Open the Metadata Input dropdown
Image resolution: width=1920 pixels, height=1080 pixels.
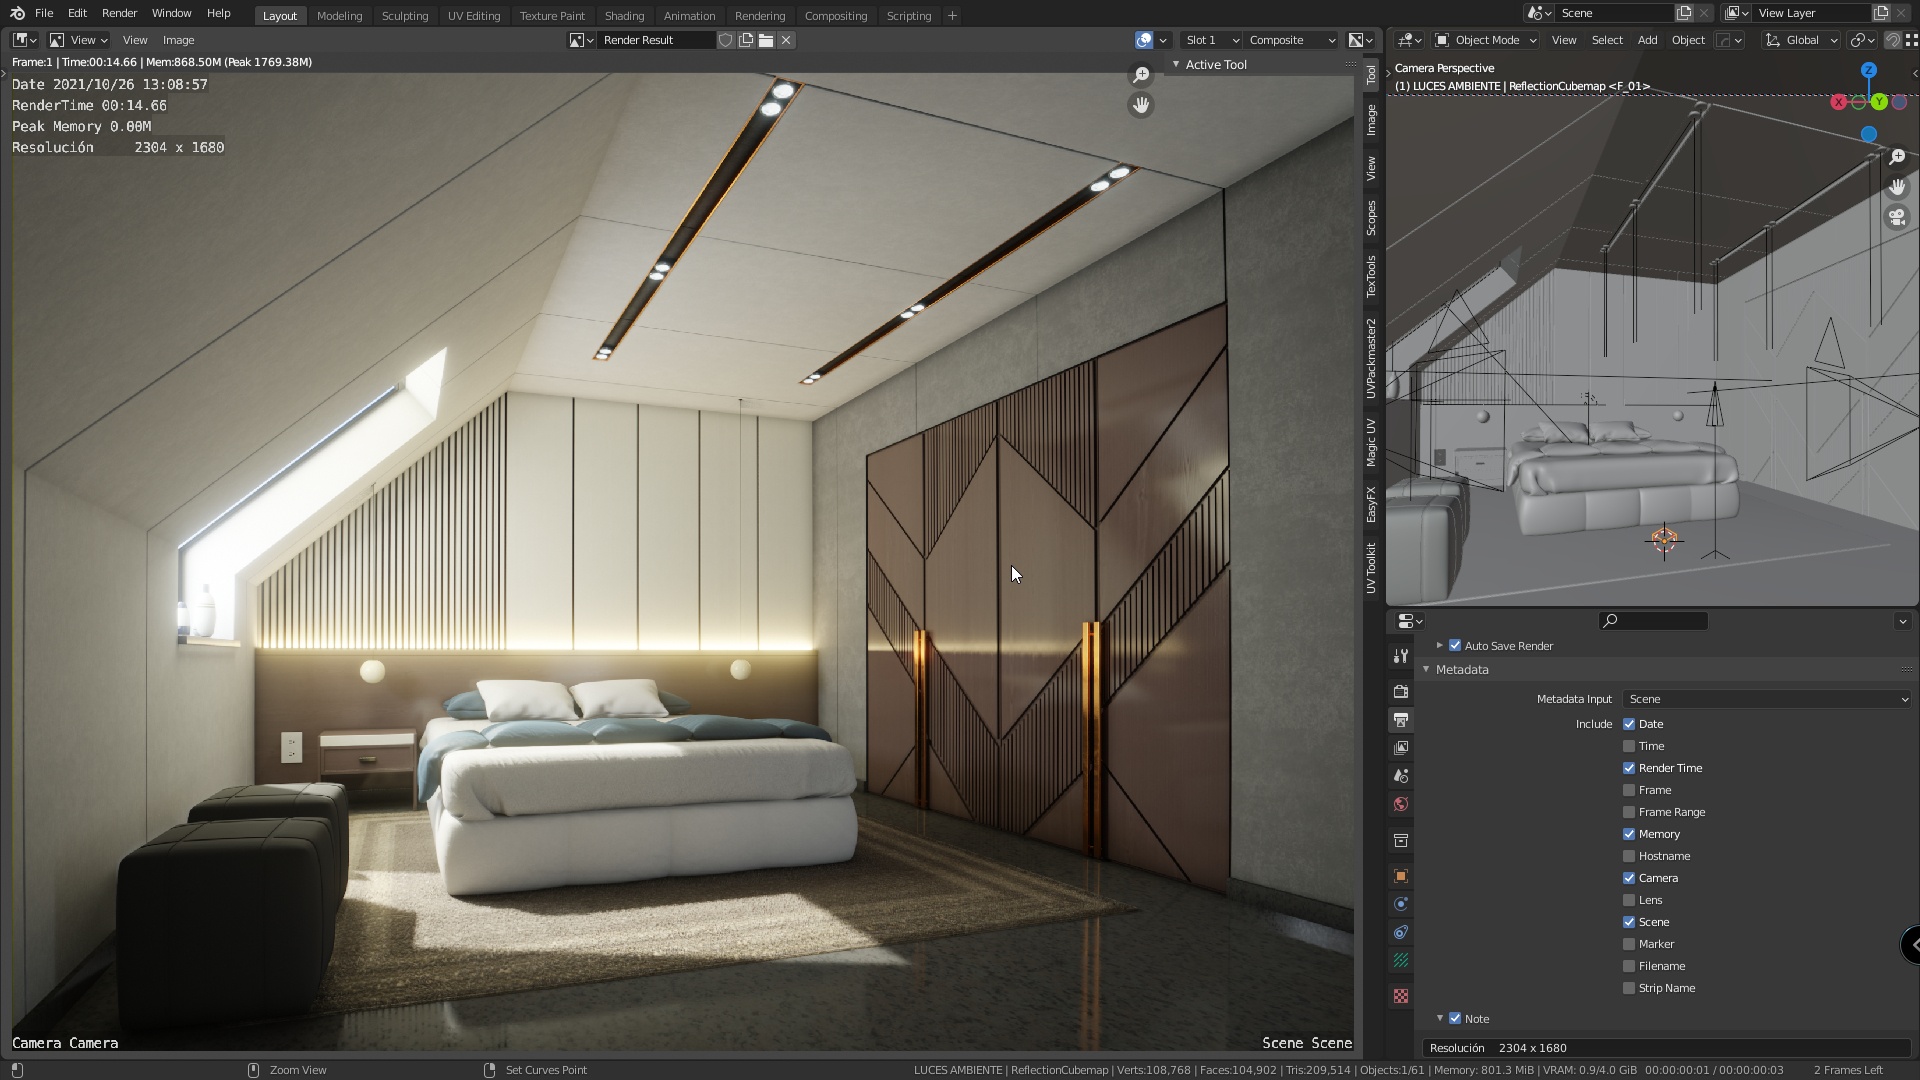point(1766,699)
